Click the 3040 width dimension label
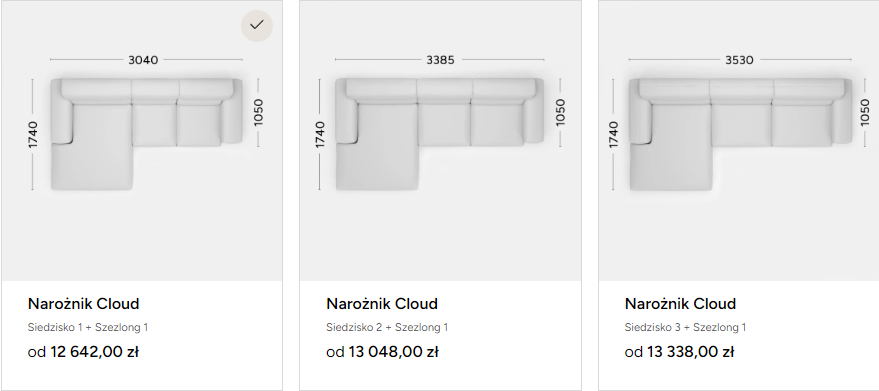The image size is (879, 391). (x=144, y=59)
